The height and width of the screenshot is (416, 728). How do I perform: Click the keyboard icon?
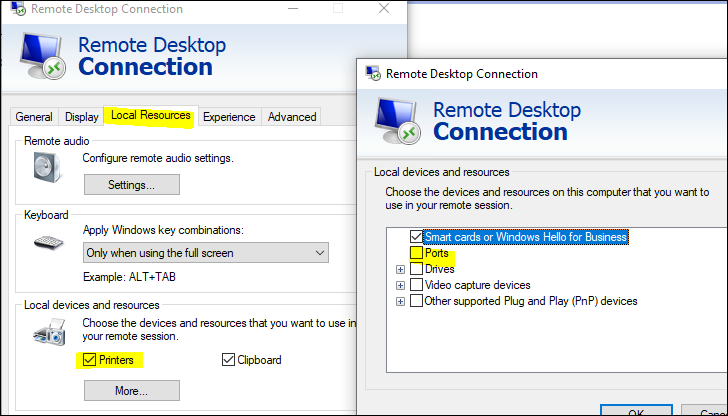coord(48,242)
